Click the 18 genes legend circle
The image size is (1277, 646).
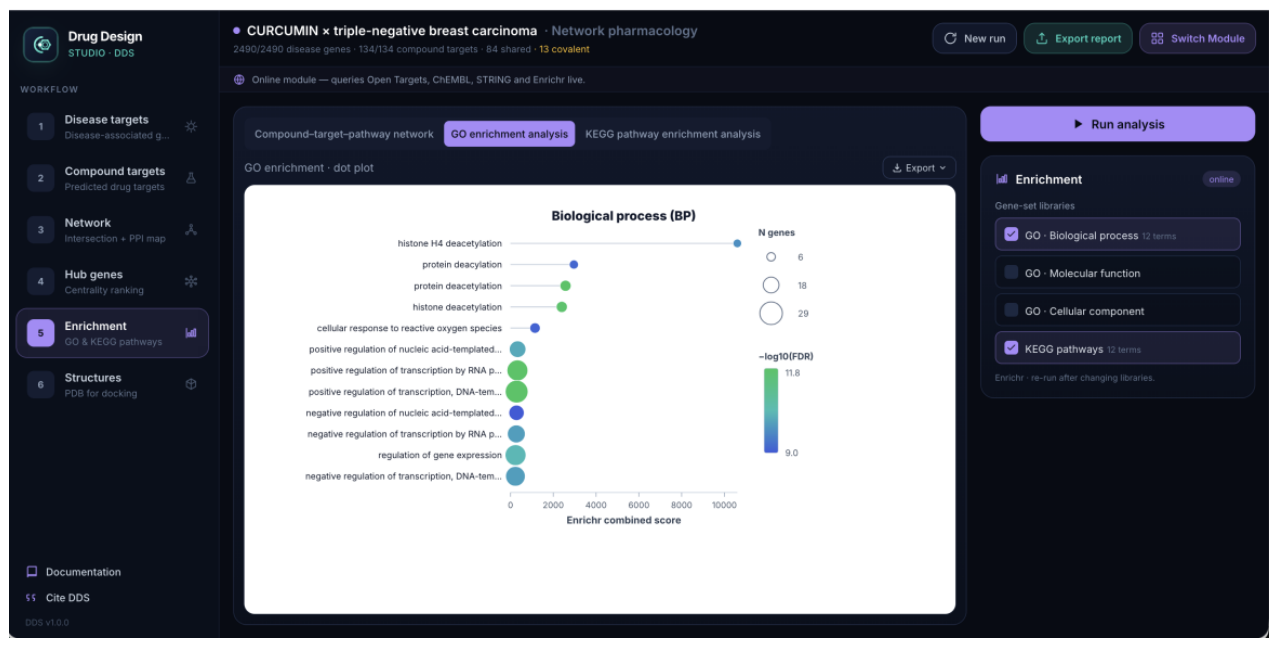click(x=771, y=285)
